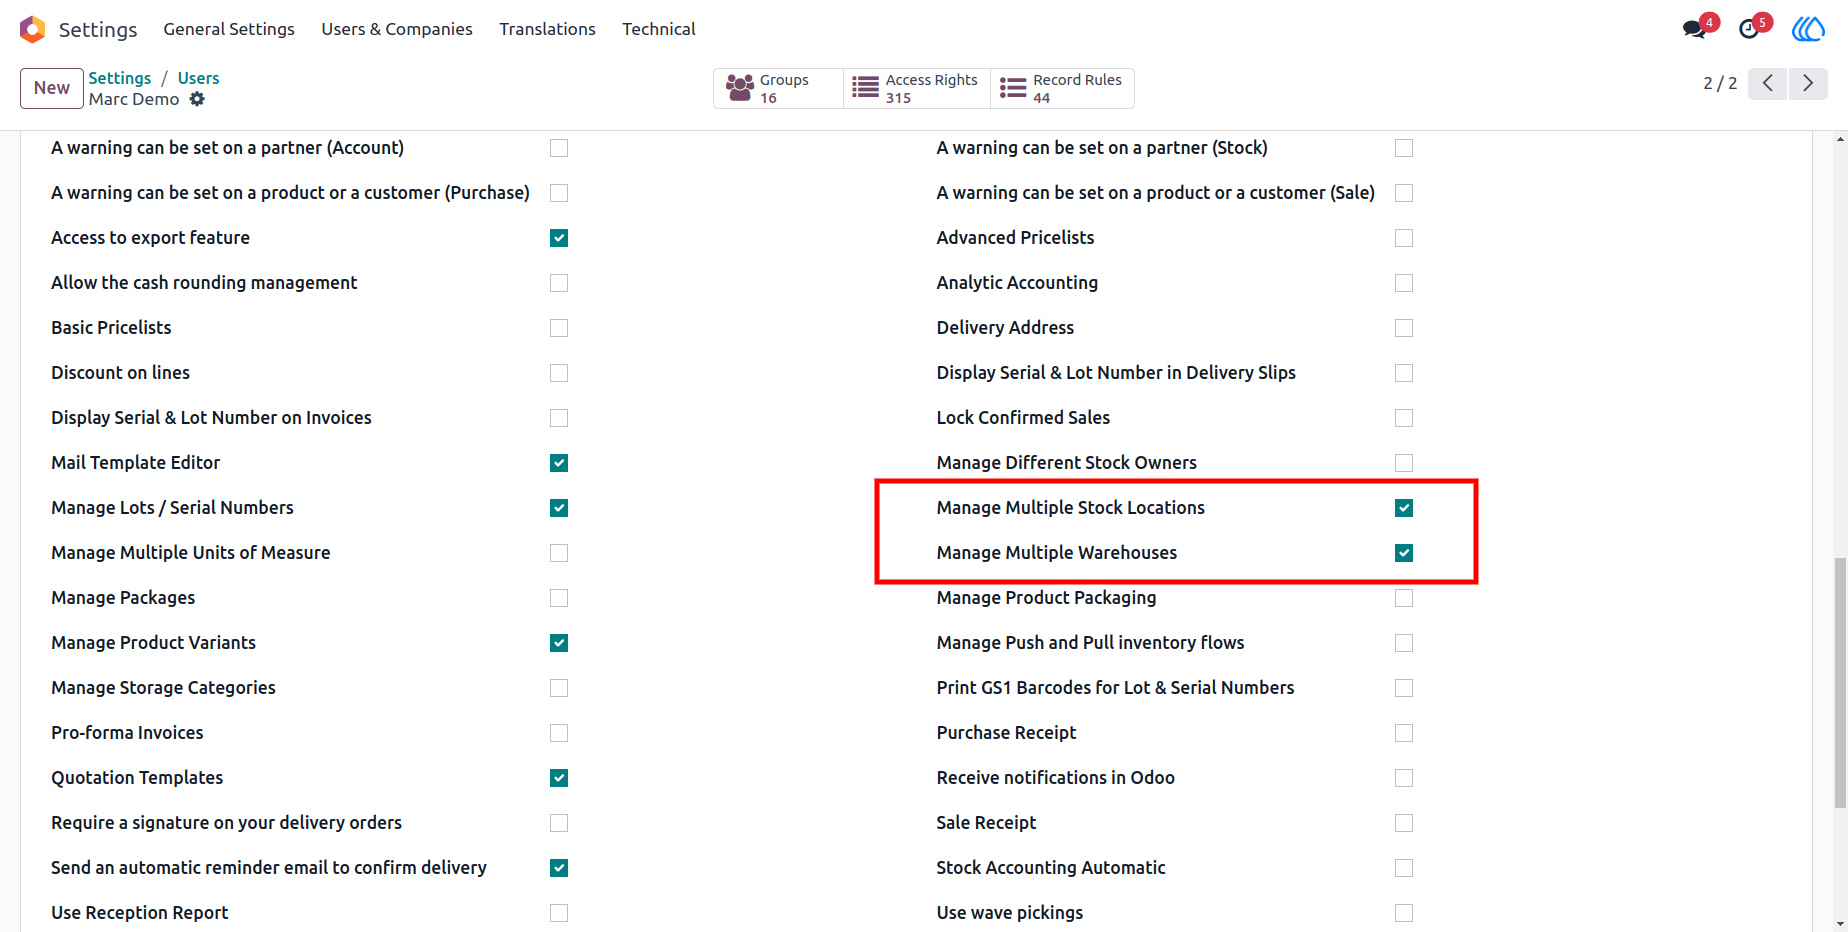Open General Settings menu
The height and width of the screenshot is (932, 1848).
click(x=229, y=29)
